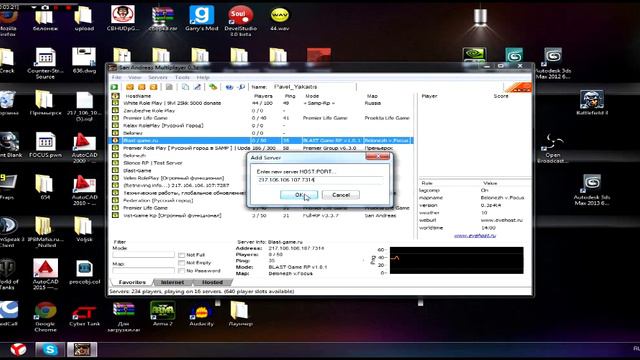Open the Servers menu
The image size is (640, 360).
pyautogui.click(x=158, y=77)
